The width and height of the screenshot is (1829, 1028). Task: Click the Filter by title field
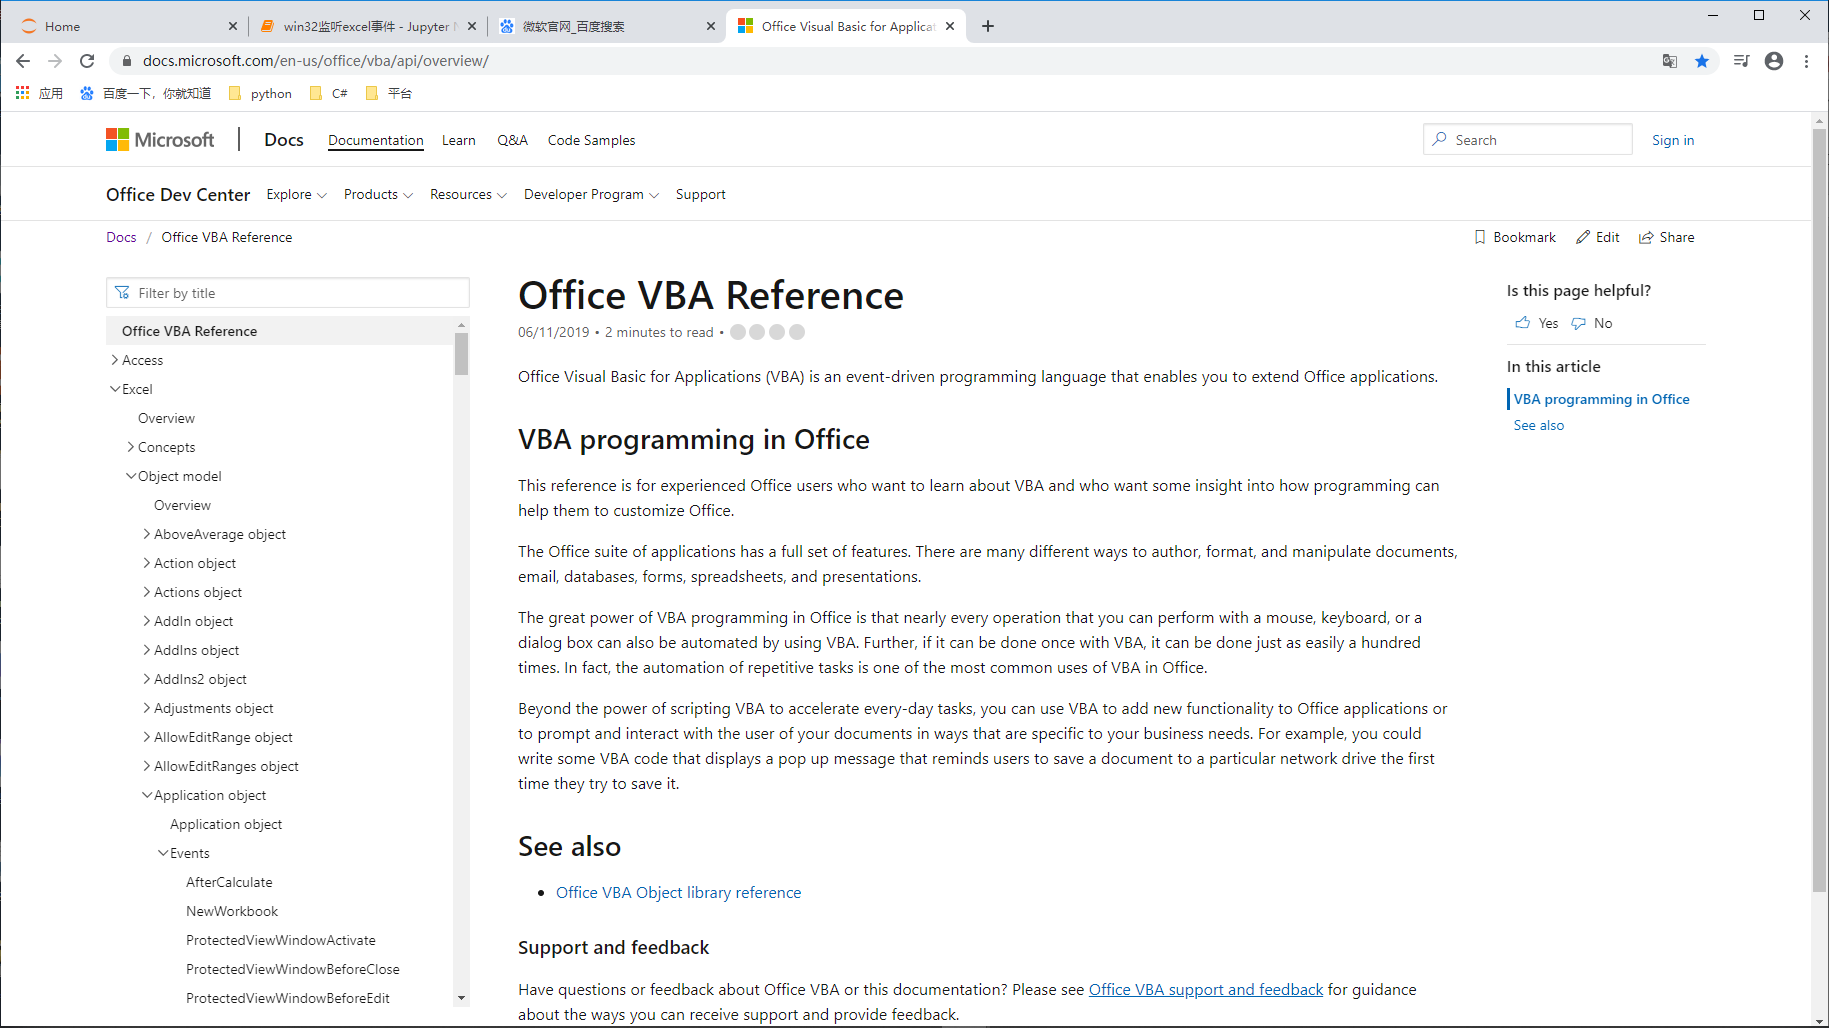coord(288,293)
